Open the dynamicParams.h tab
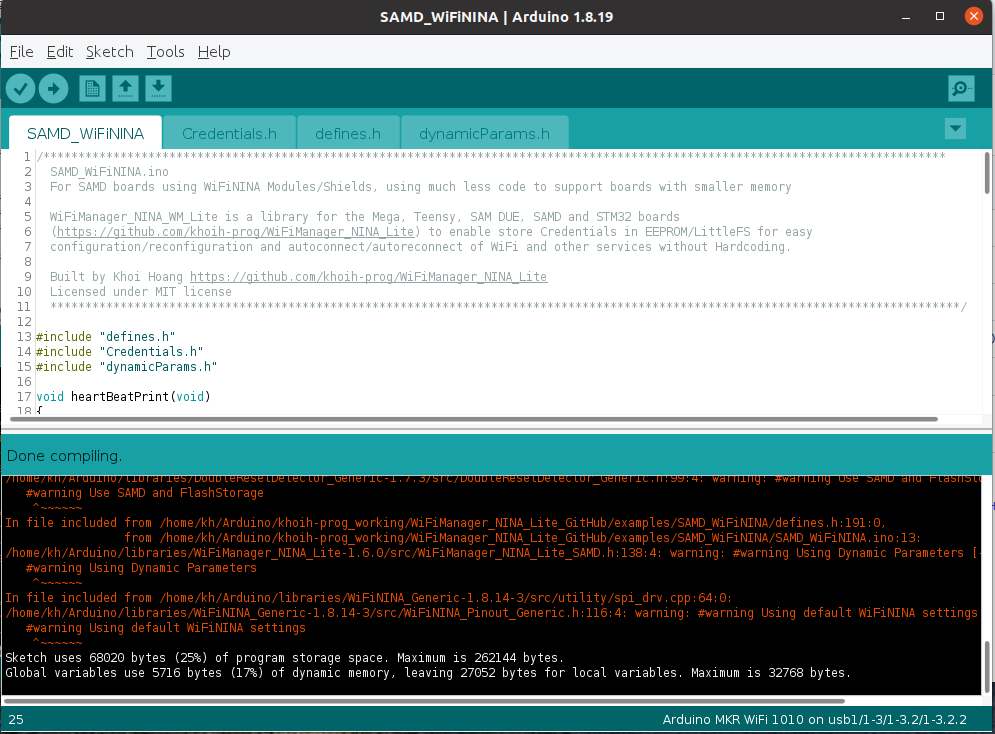This screenshot has height=734, width=995. 484,133
